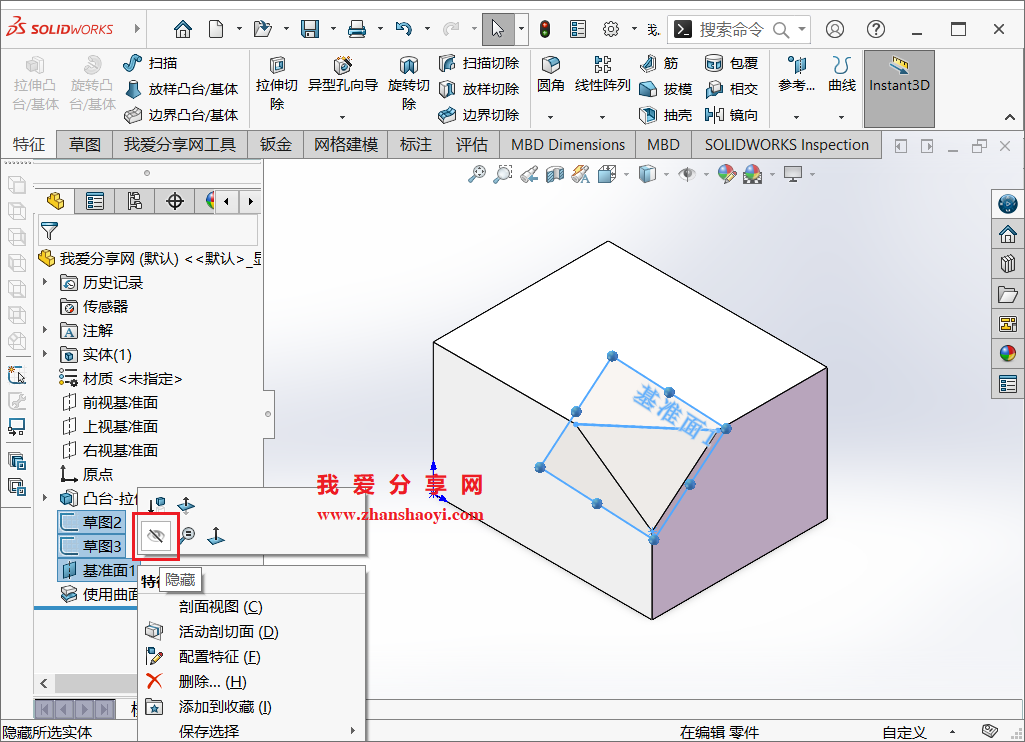The height and width of the screenshot is (742, 1025).
Task: Click the zoom-to-fit magnifier icon
Action: [477, 173]
